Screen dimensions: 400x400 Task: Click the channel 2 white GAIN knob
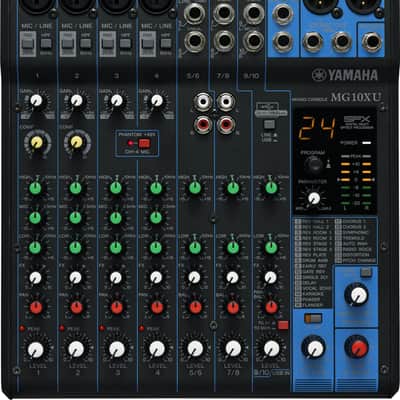[x=76, y=100]
